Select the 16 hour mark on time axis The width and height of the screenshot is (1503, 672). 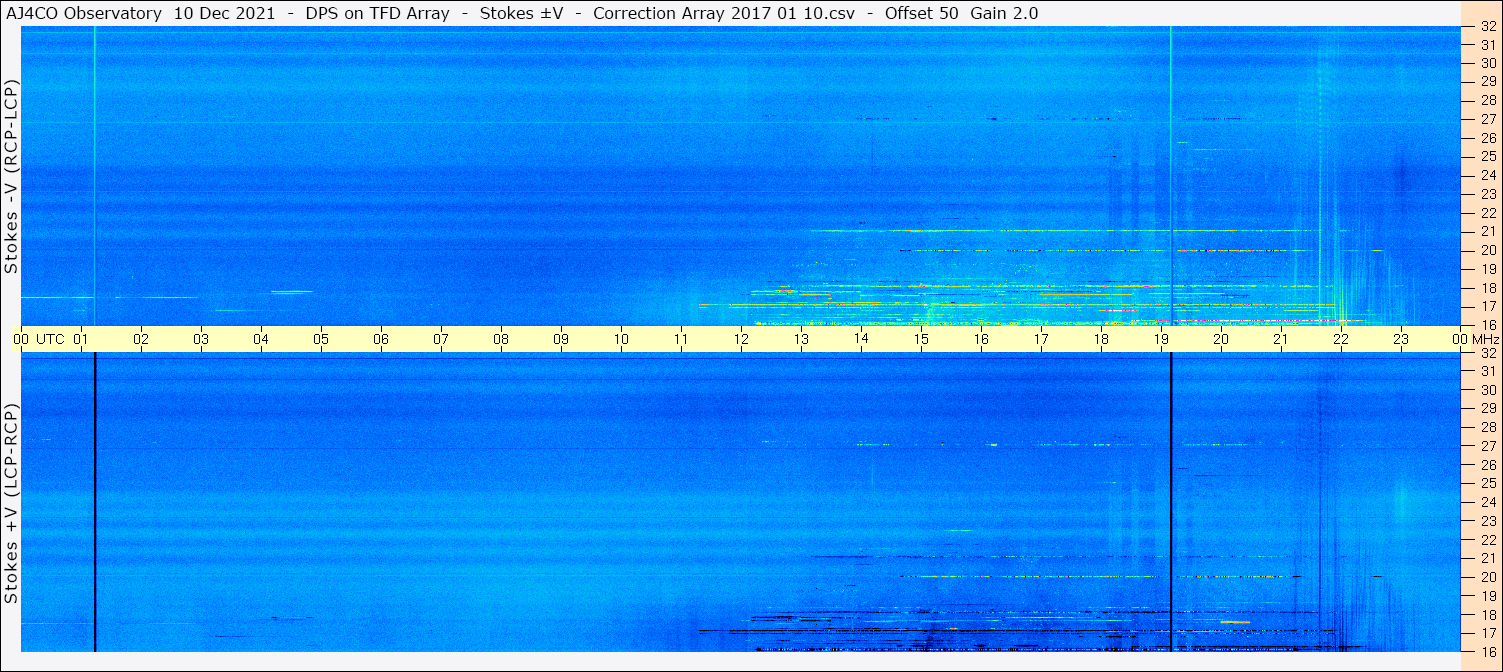coord(982,340)
